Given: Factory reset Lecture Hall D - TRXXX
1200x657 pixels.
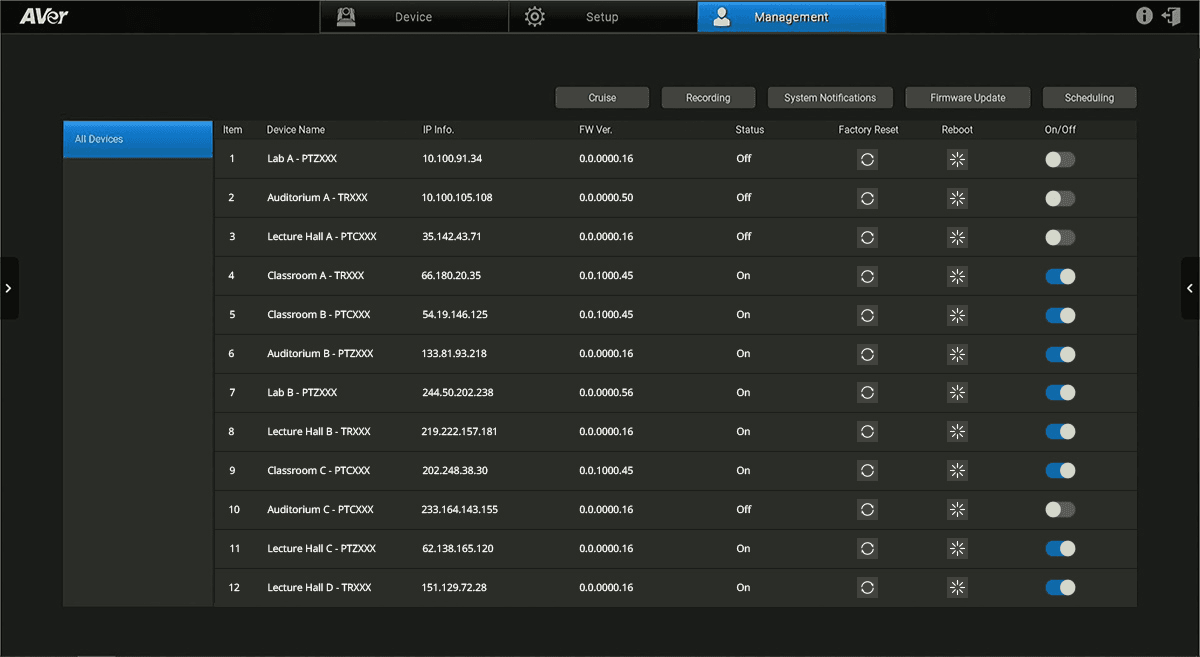Looking at the screenshot, I should [868, 588].
